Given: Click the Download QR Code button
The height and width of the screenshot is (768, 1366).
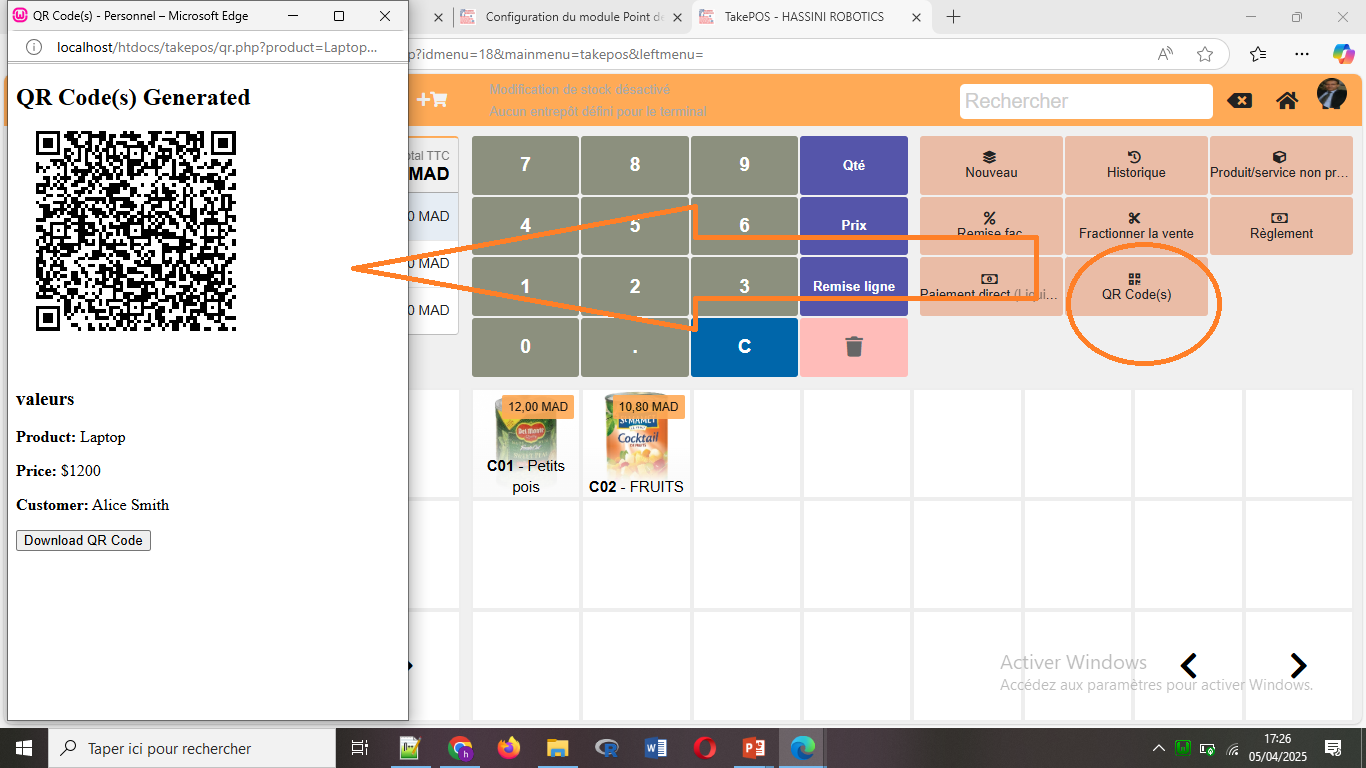Looking at the screenshot, I should click(83, 540).
